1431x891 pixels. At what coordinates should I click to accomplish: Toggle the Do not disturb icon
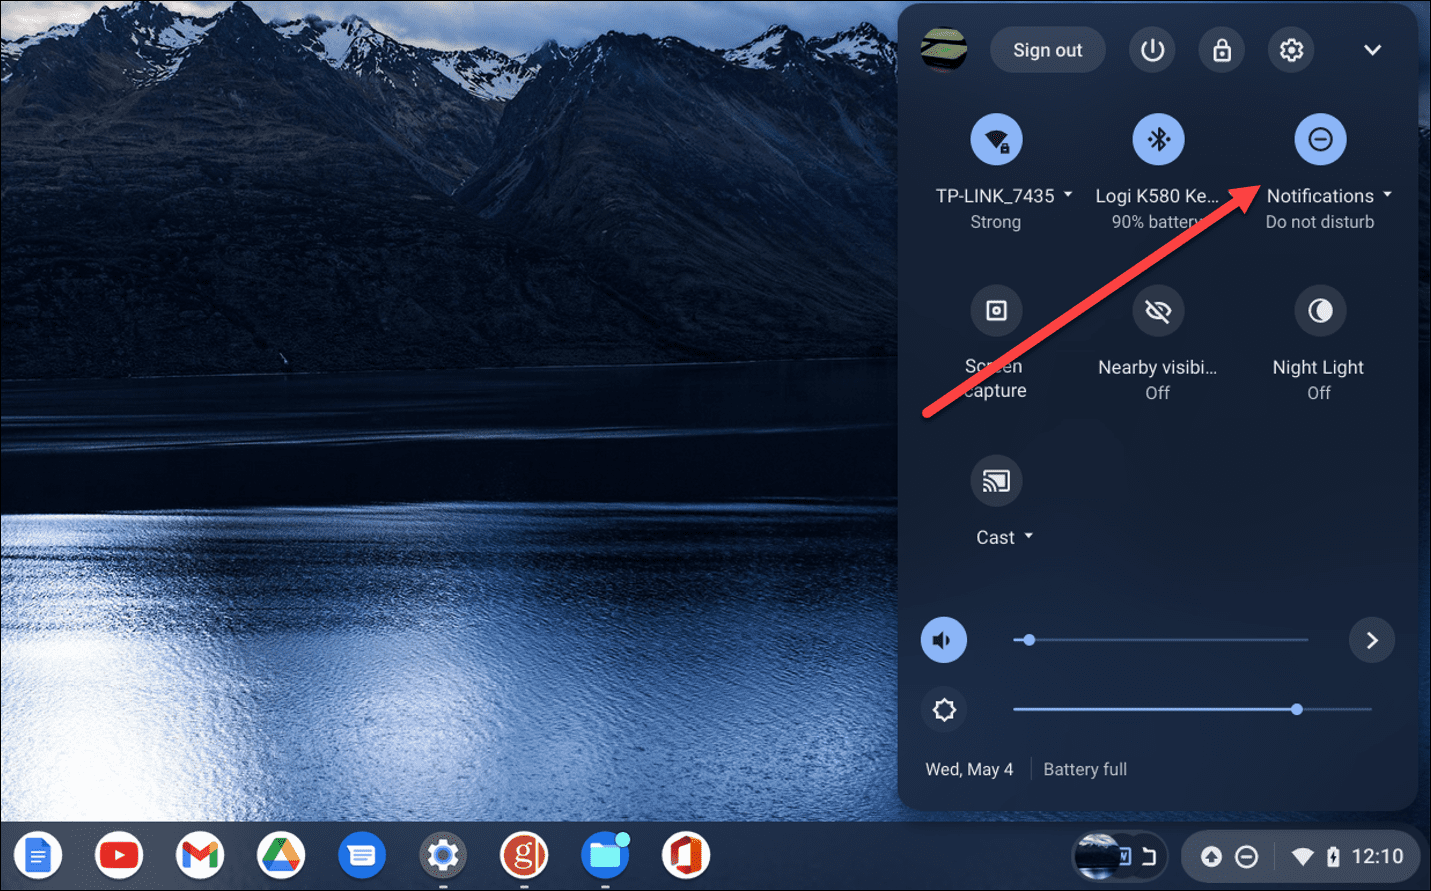pos(1320,139)
